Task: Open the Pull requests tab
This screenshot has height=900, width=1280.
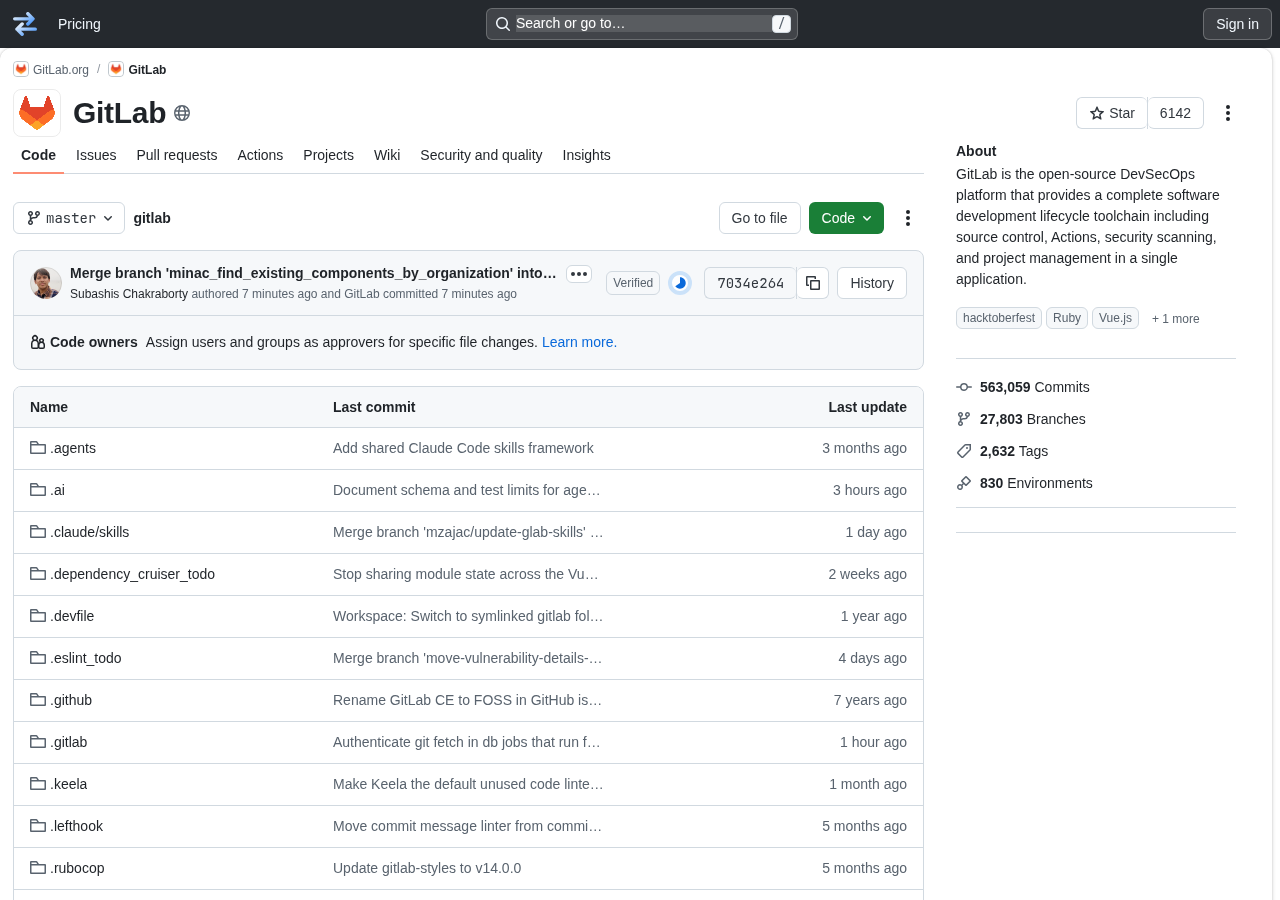Action: tap(177, 155)
